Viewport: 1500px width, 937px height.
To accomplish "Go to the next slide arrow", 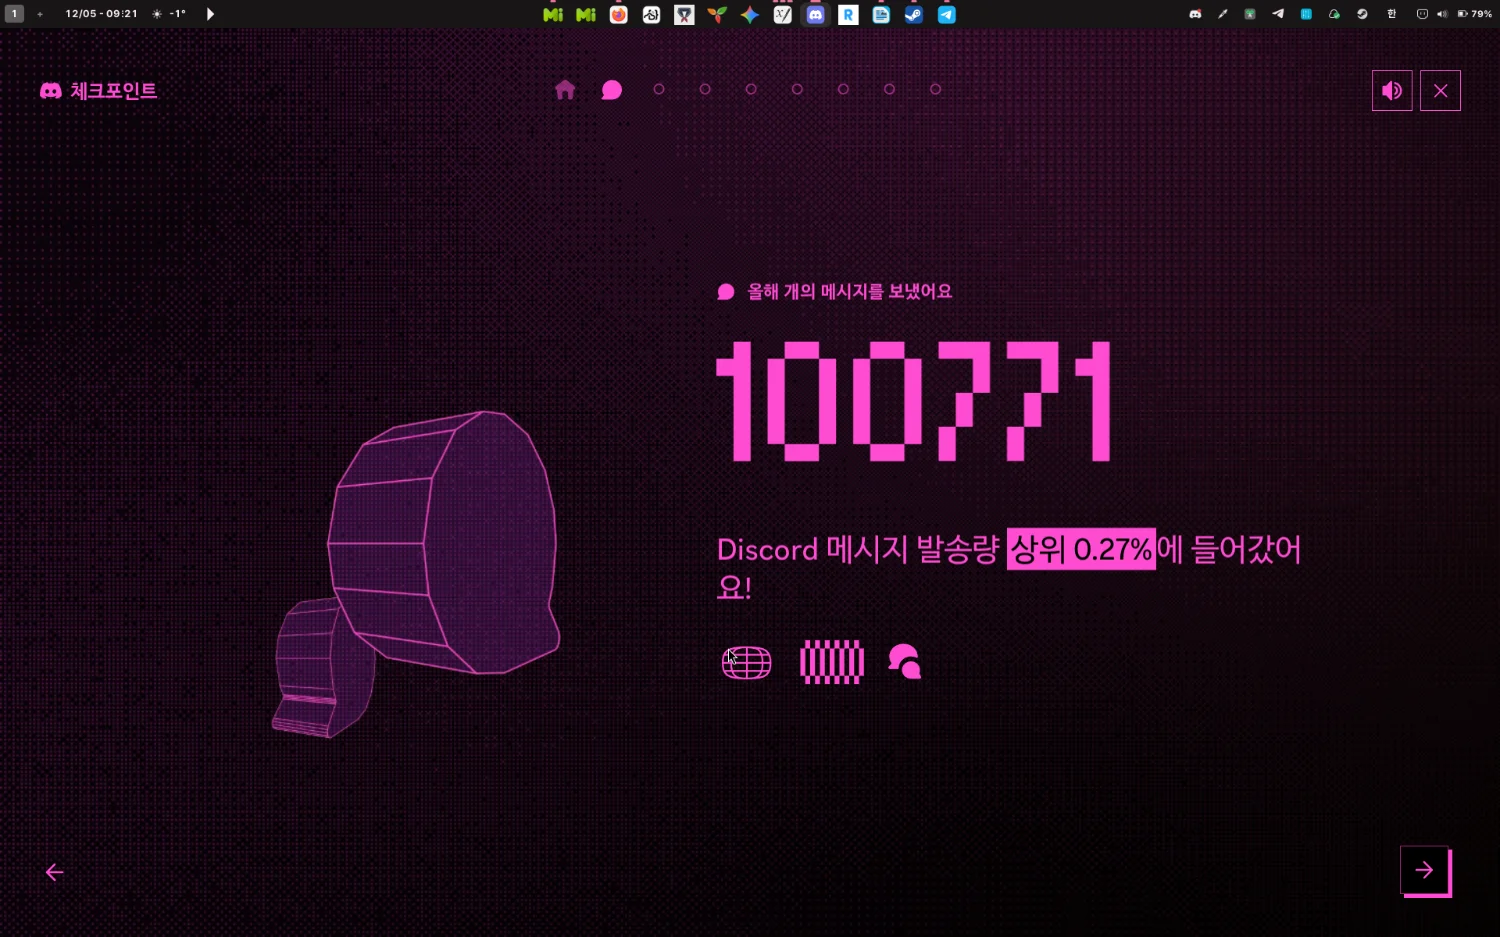I will coord(1425,871).
